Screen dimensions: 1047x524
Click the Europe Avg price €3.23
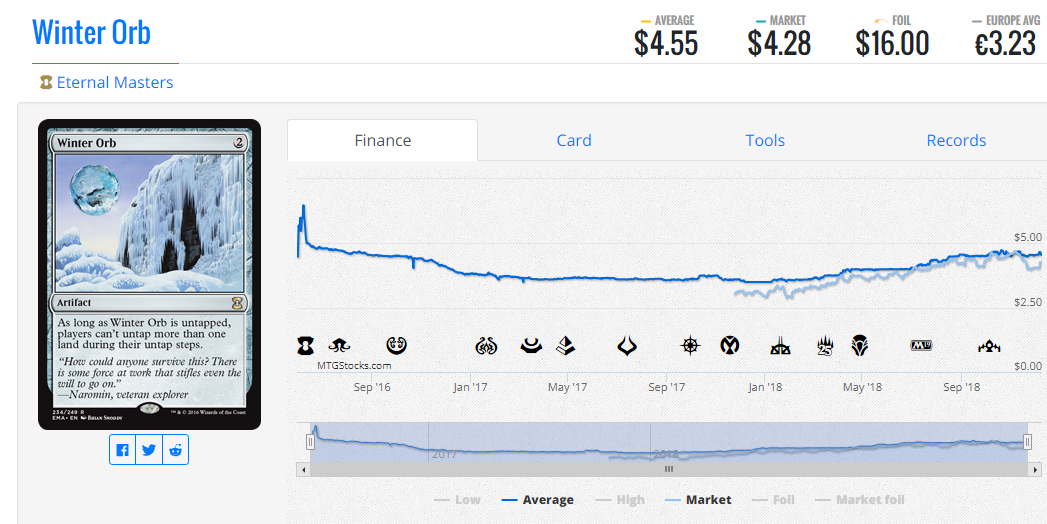(x=1005, y=43)
